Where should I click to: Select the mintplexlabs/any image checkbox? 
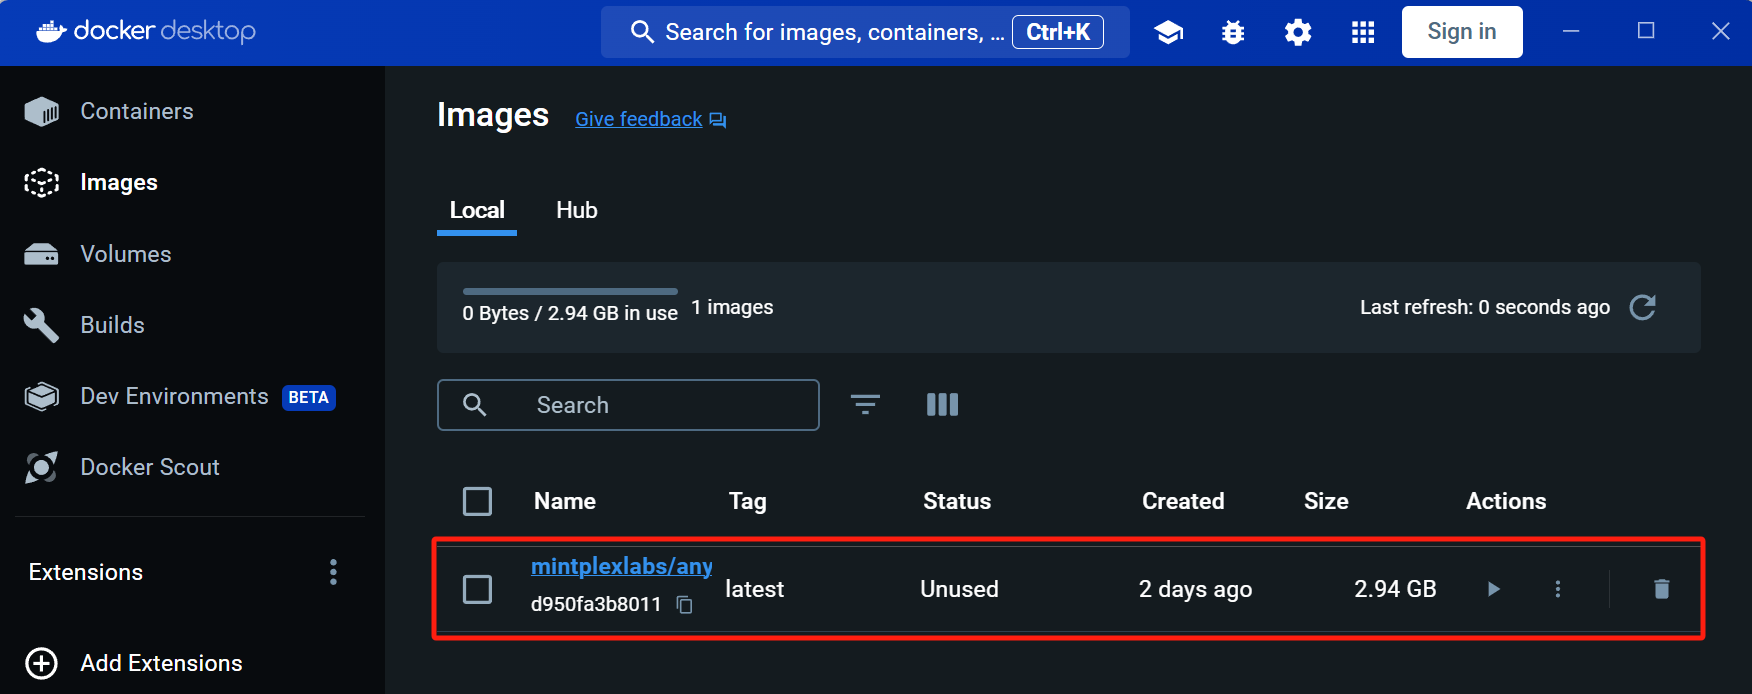477,589
